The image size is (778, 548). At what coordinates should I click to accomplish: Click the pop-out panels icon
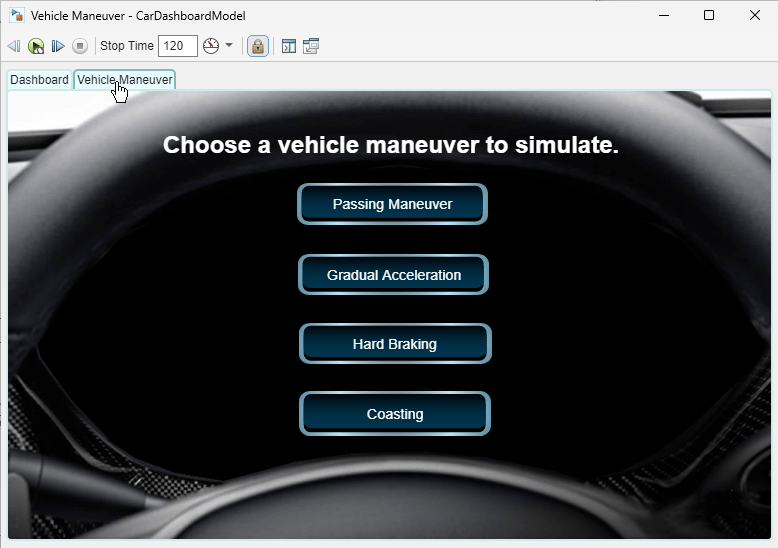click(311, 46)
